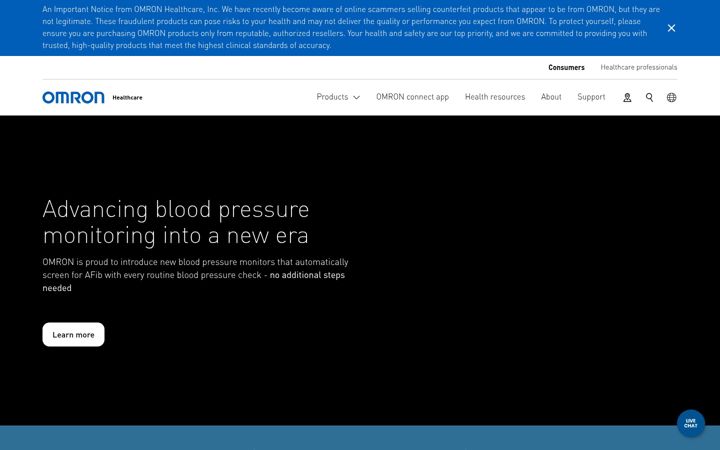This screenshot has width=720, height=450.
Task: Open the About menu item
Action: [x=551, y=97]
